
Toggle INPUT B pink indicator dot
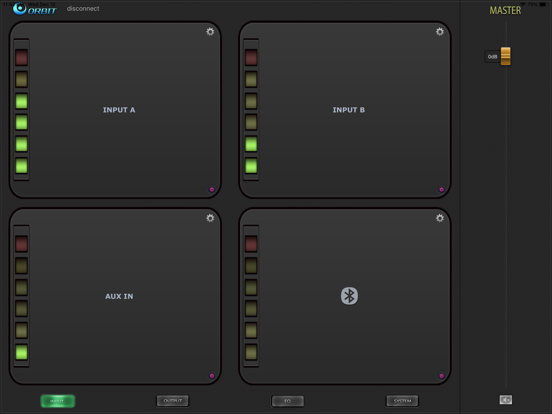441,189
